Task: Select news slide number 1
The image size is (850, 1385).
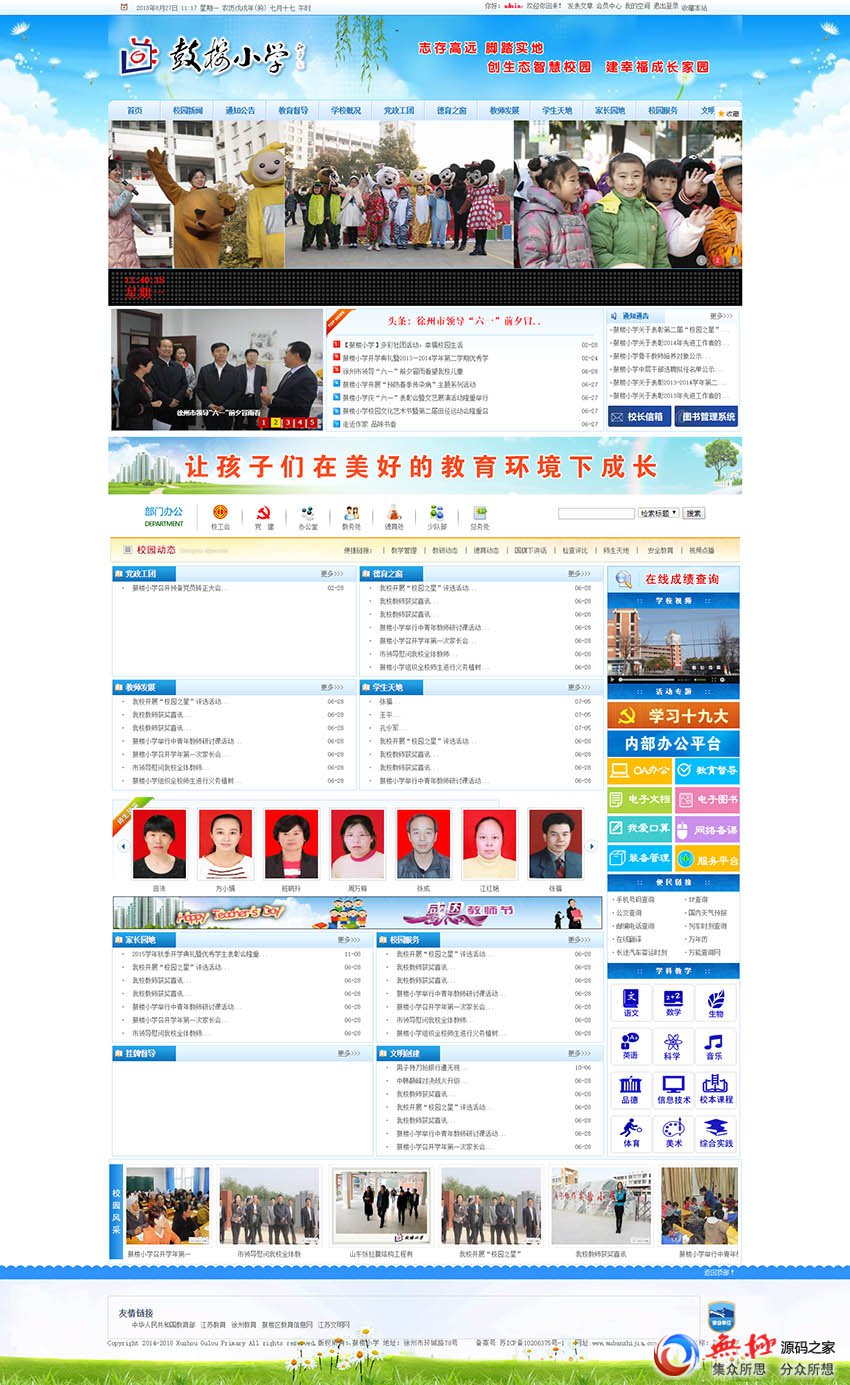Action: tap(263, 423)
